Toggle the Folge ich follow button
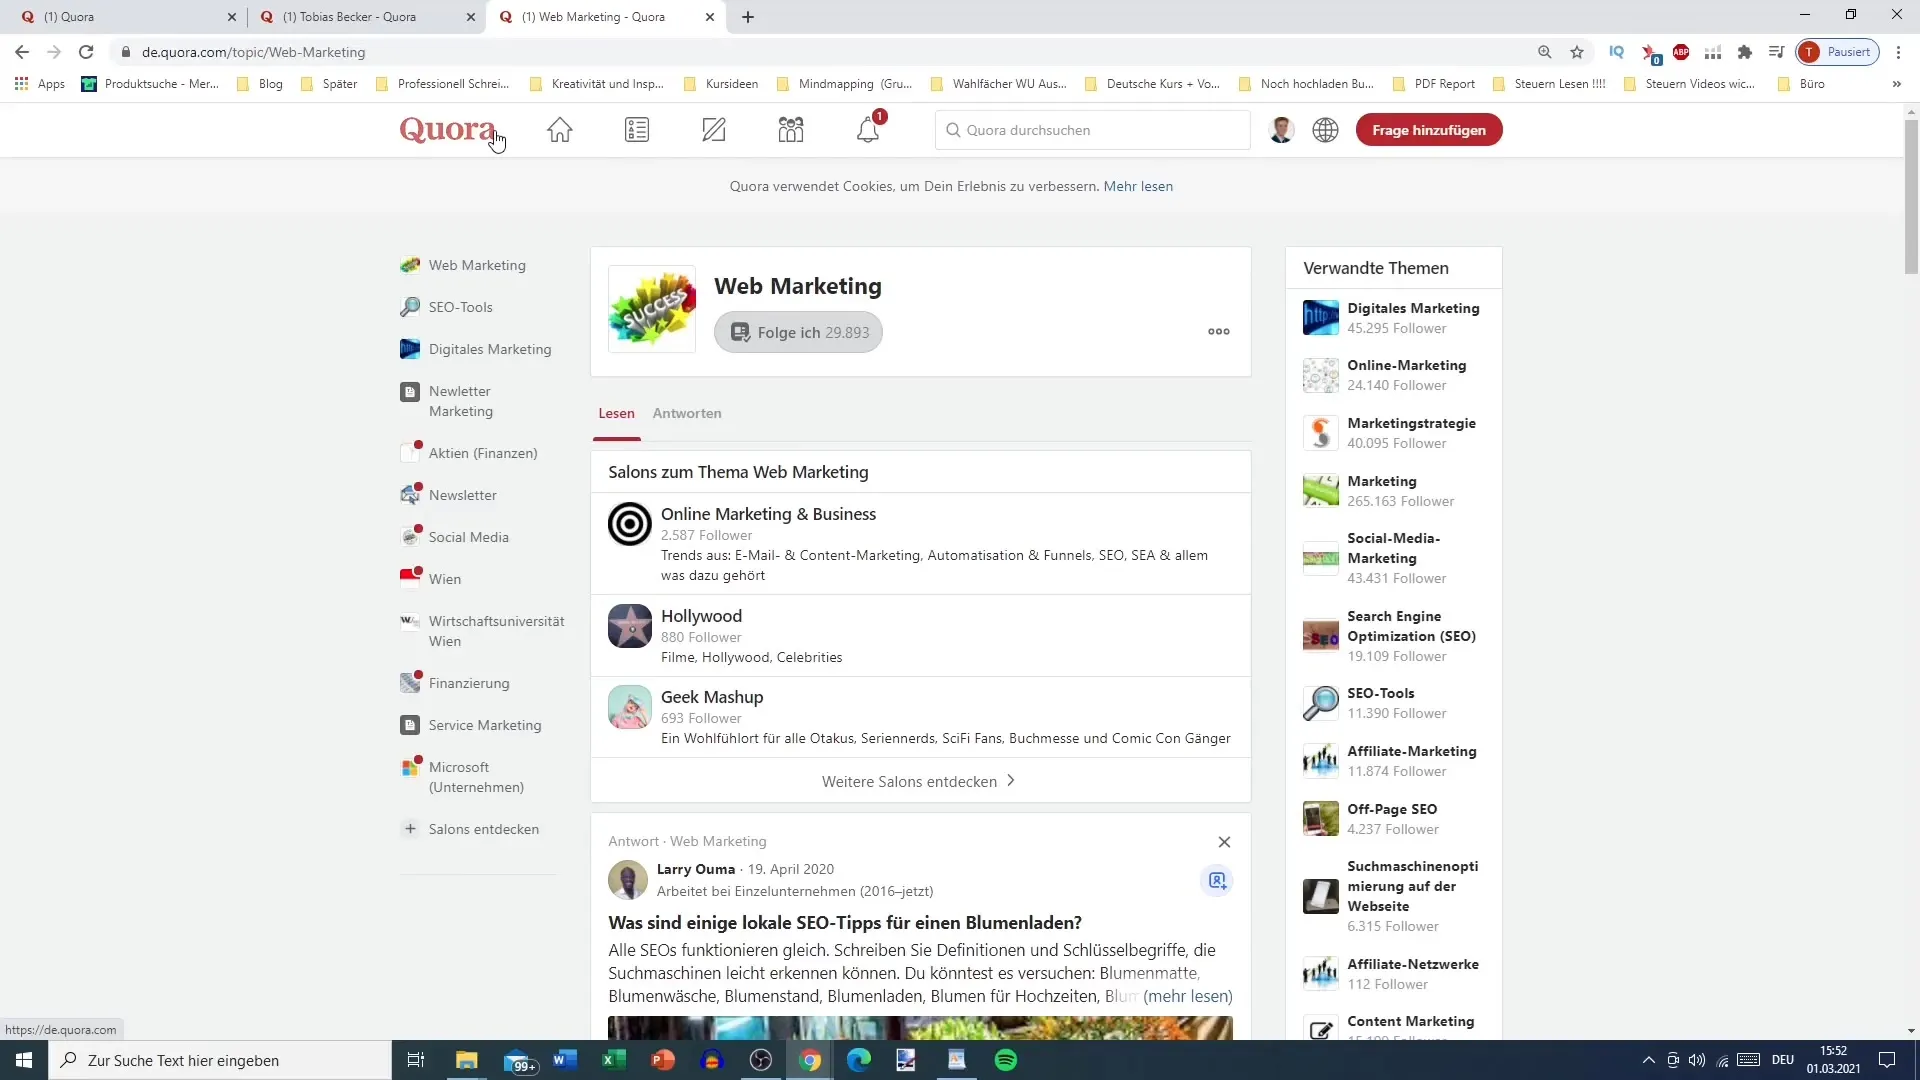Image resolution: width=1920 pixels, height=1080 pixels. [x=798, y=332]
